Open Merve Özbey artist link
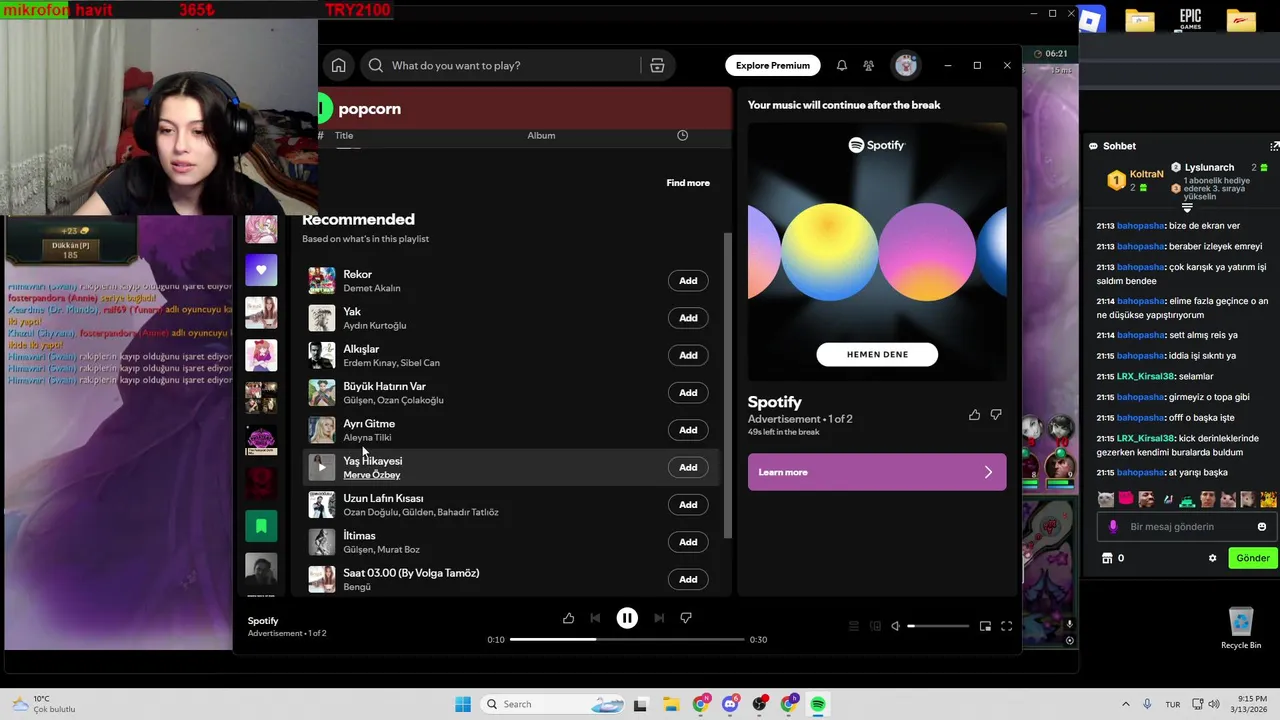Screen dimensions: 1280x720 click(371, 475)
